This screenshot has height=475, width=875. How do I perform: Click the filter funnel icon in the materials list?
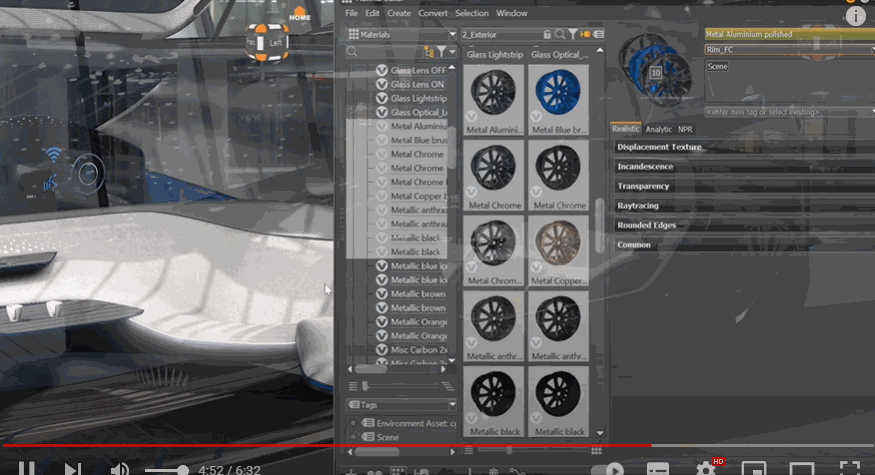442,52
